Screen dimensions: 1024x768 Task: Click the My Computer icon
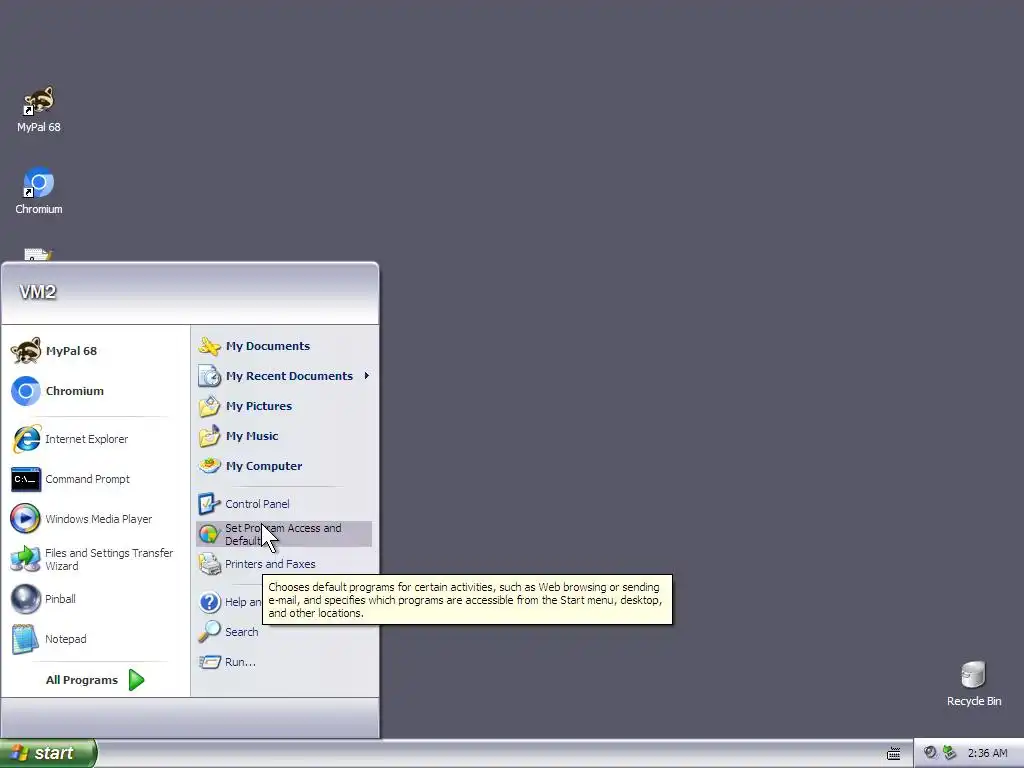click(x=210, y=466)
